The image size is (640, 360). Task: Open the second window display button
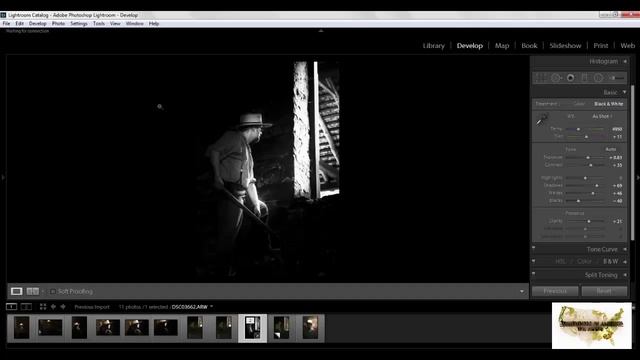pyautogui.click(x=26, y=307)
